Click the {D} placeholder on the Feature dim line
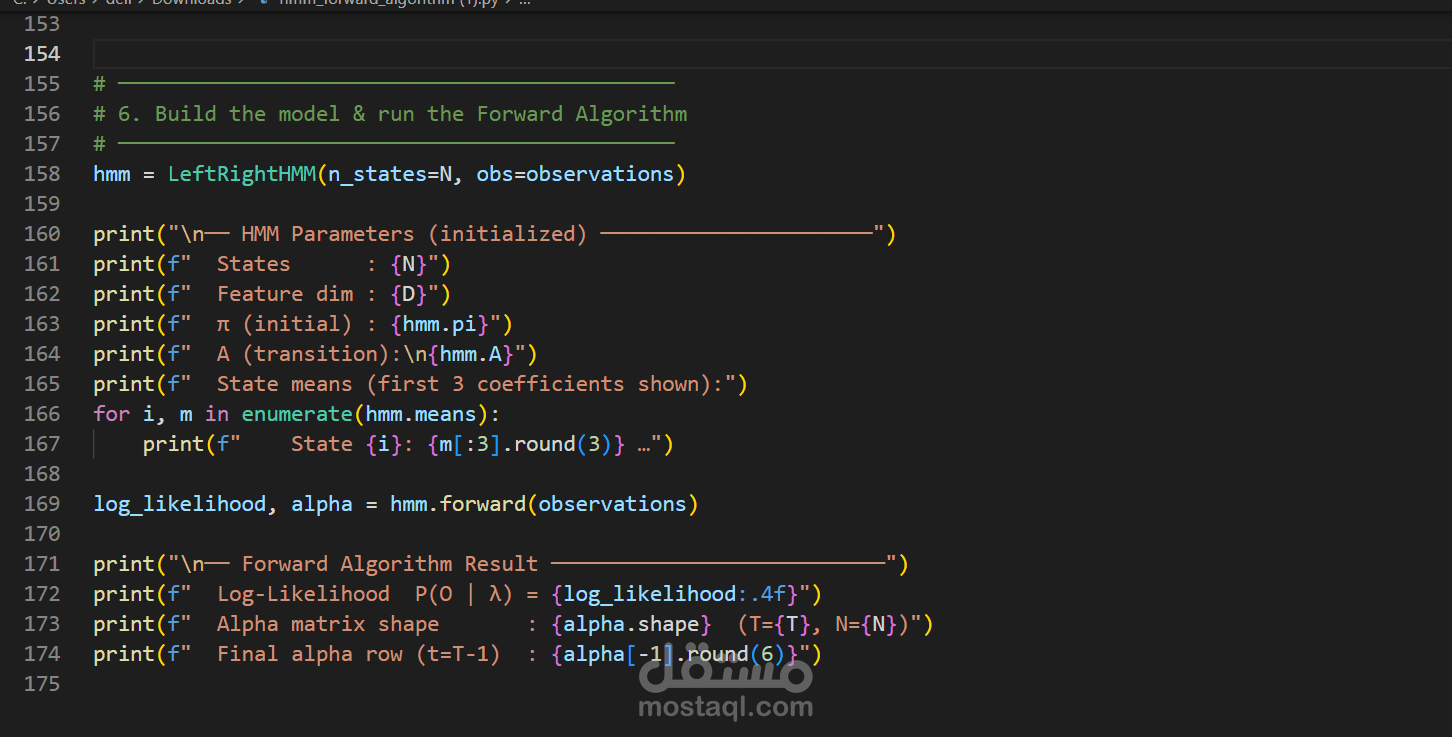 [408, 294]
